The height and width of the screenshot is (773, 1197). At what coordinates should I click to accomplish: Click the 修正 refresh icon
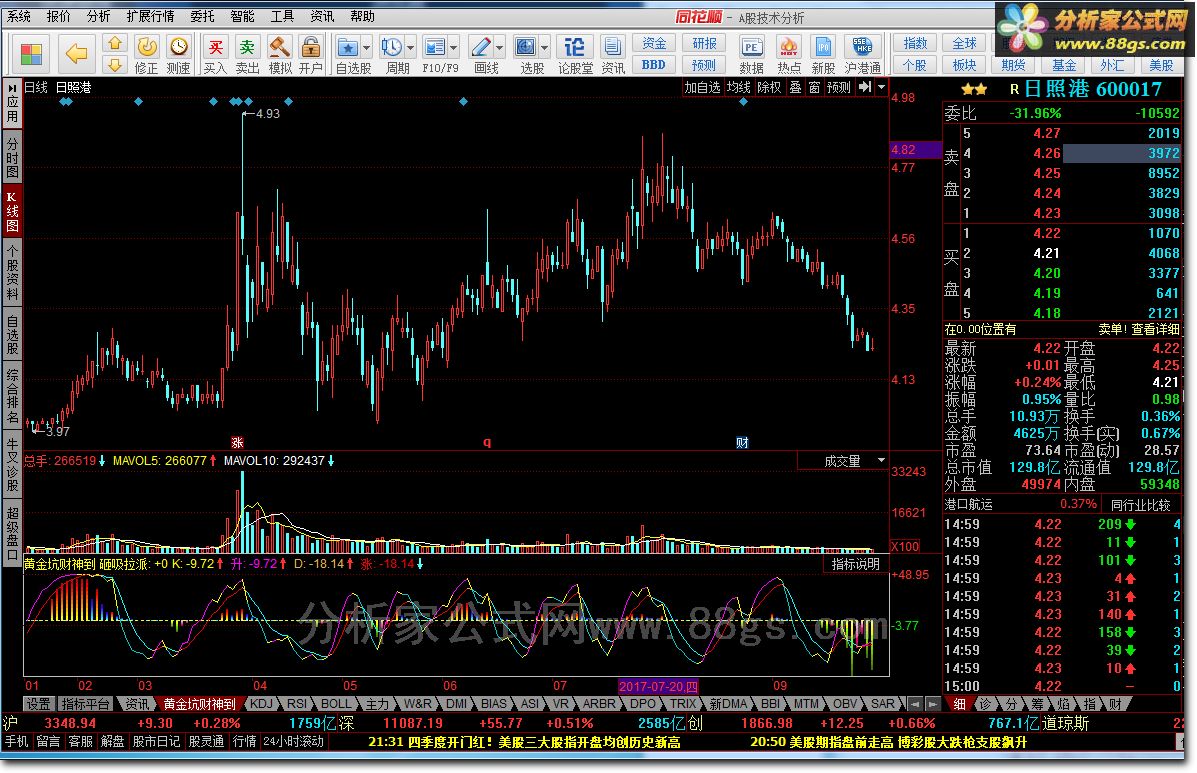tap(147, 47)
